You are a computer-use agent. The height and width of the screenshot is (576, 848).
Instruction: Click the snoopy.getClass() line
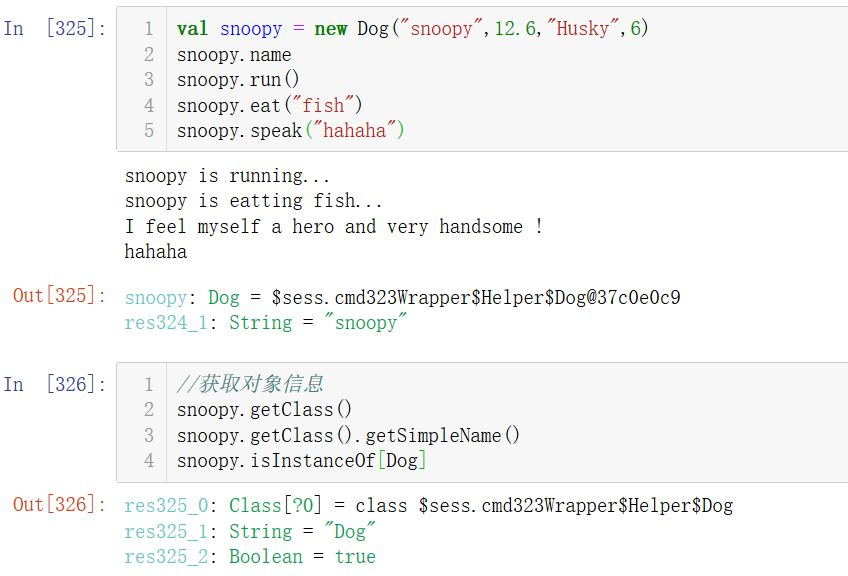(264, 409)
